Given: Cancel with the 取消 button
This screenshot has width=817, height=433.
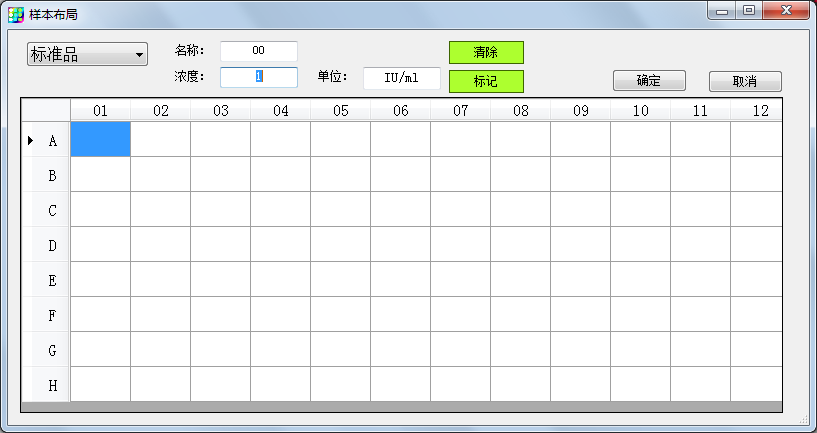Looking at the screenshot, I should 745,81.
